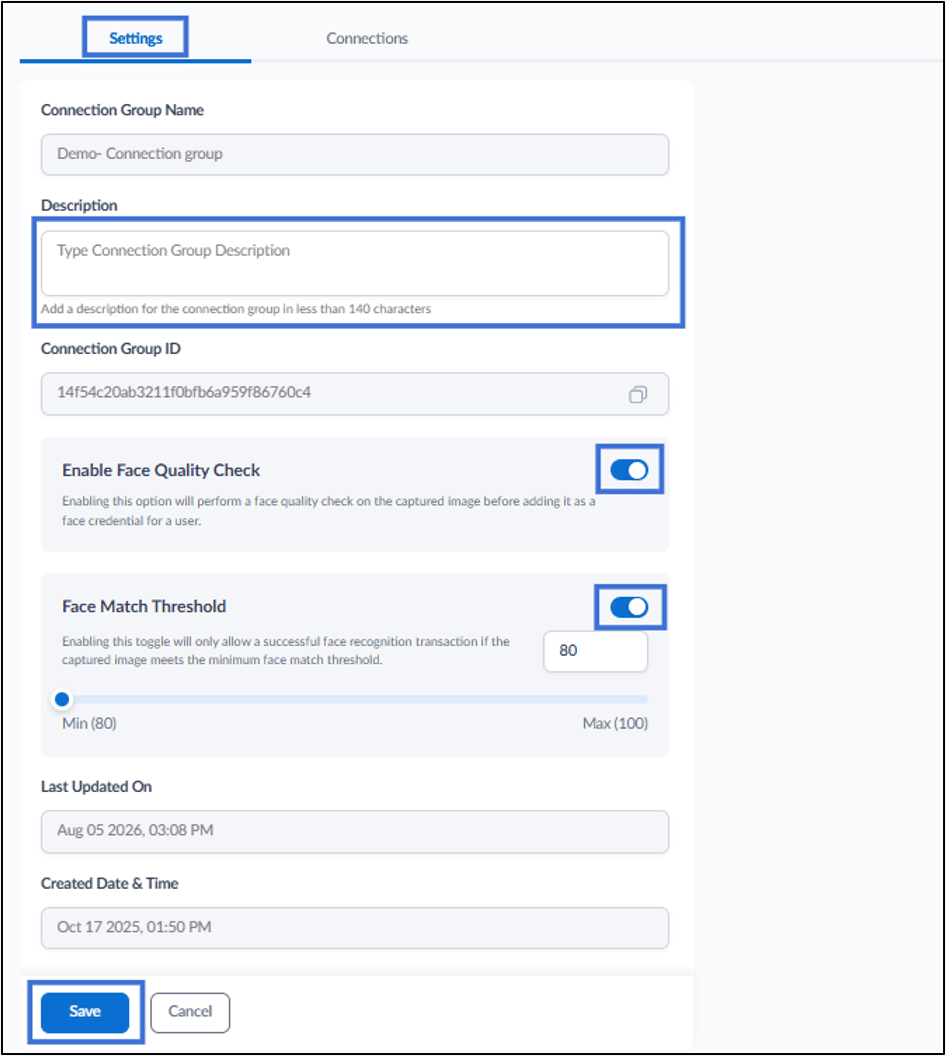Save the connection group settings
Screen dimensions: 946x1056
(85, 1012)
